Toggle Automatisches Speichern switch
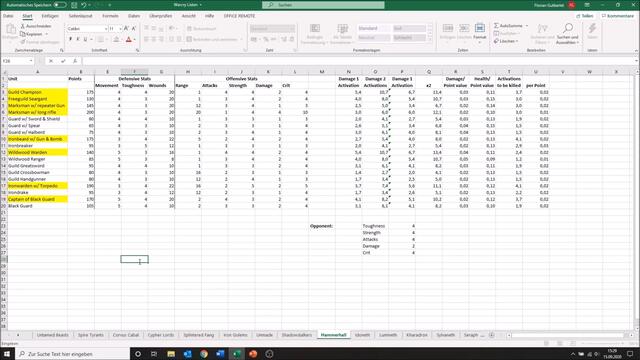640x360 pixels. point(60,5)
